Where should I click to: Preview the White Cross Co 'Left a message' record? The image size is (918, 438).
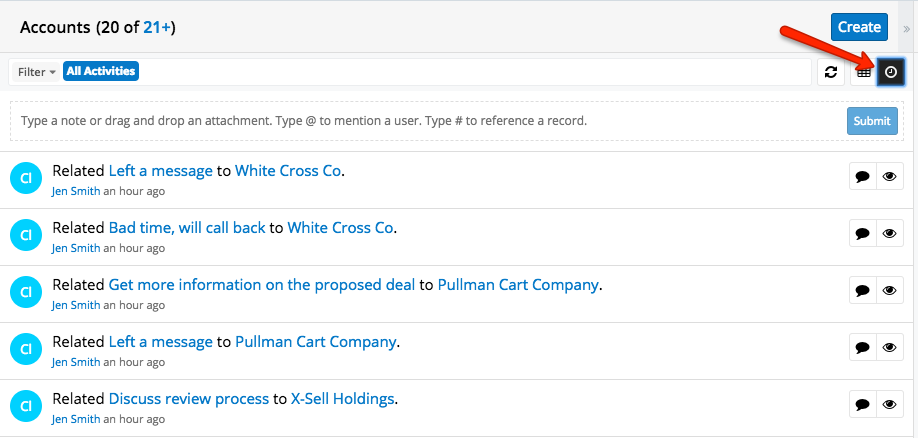890,177
